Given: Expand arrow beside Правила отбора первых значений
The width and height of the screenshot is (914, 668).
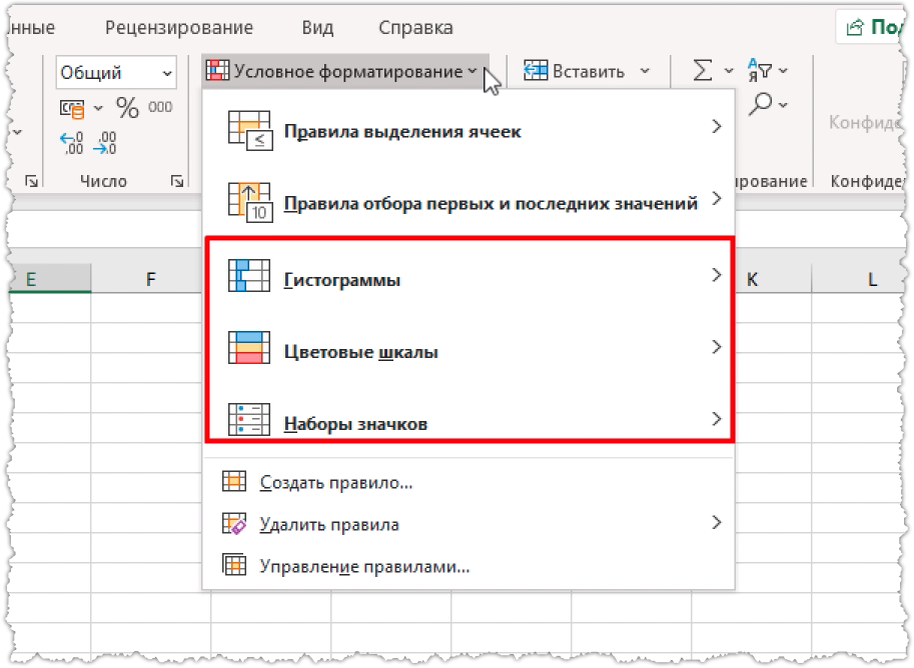Looking at the screenshot, I should point(717,198).
